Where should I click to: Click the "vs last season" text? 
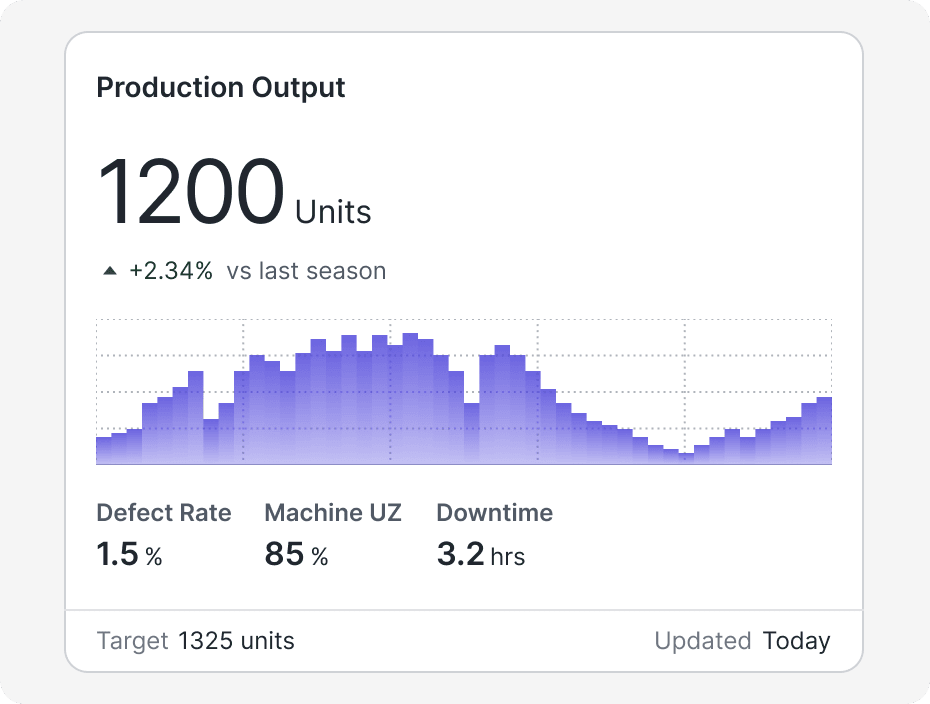pos(306,271)
